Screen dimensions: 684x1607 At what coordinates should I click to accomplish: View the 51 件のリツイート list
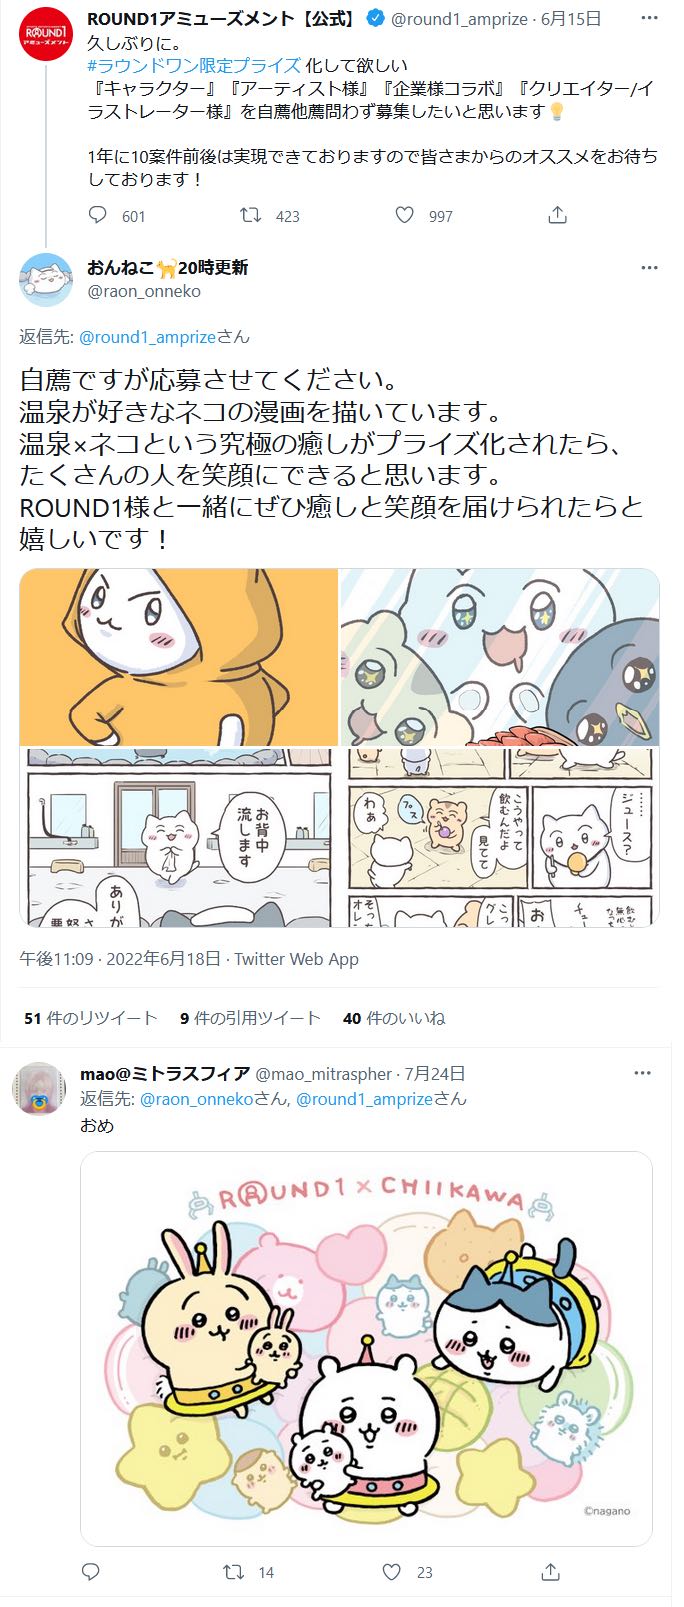pos(91,1018)
